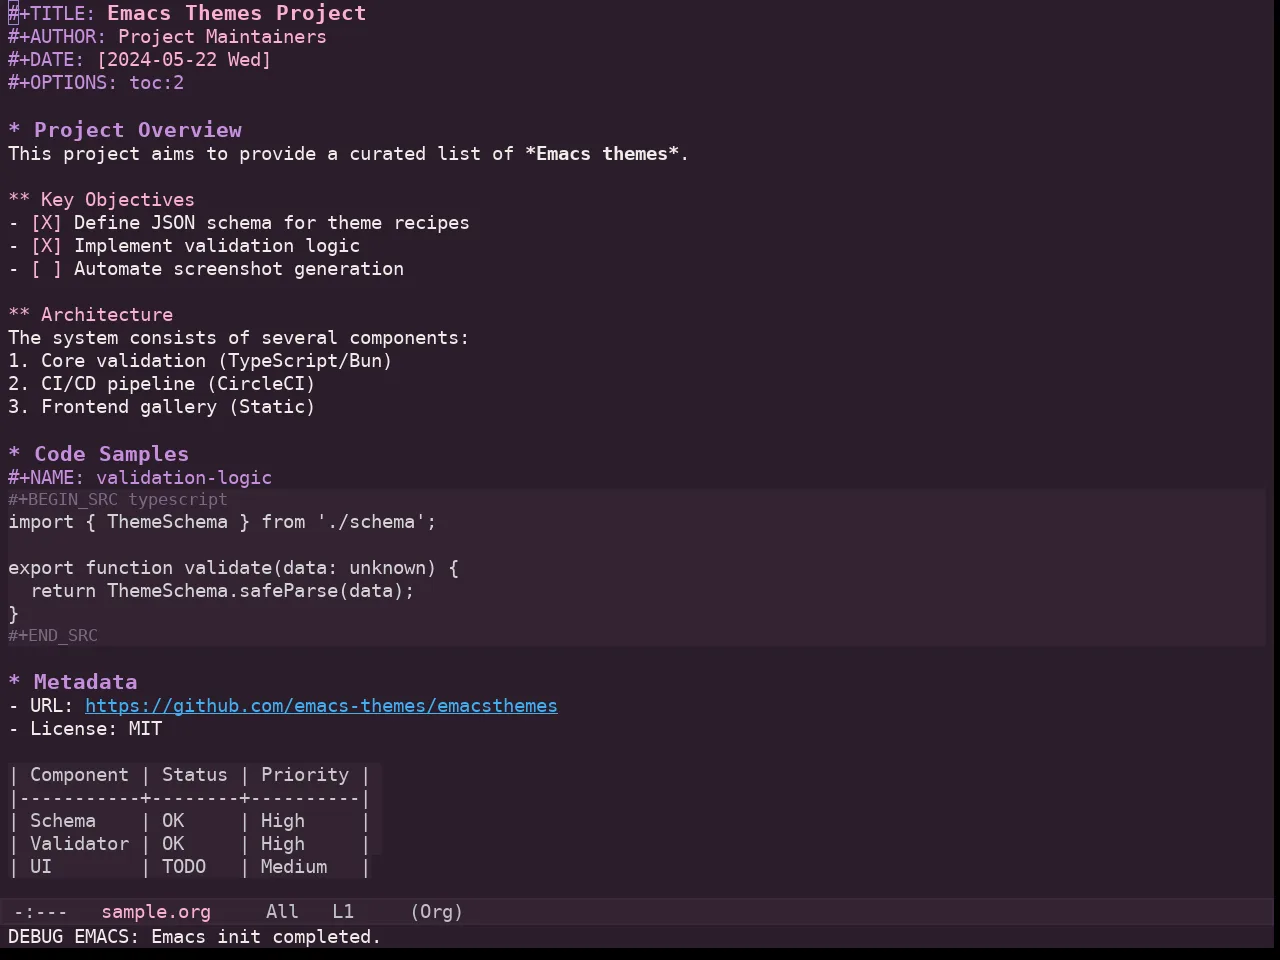Click the 'validation-logic' block name
The height and width of the screenshot is (960, 1280).
coord(184,478)
